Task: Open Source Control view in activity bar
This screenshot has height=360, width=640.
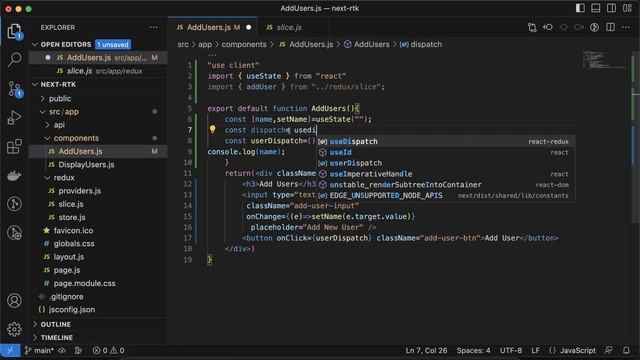Action: (x=14, y=89)
